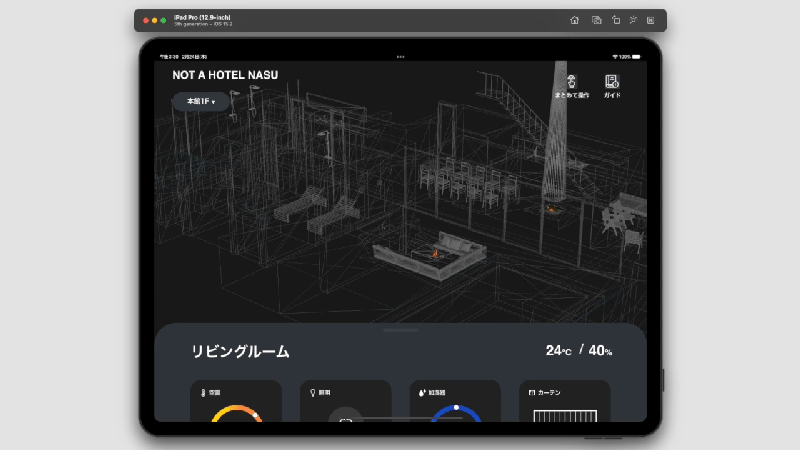Tap the bottom sheet grab handle
800x450 pixels.
(x=401, y=331)
